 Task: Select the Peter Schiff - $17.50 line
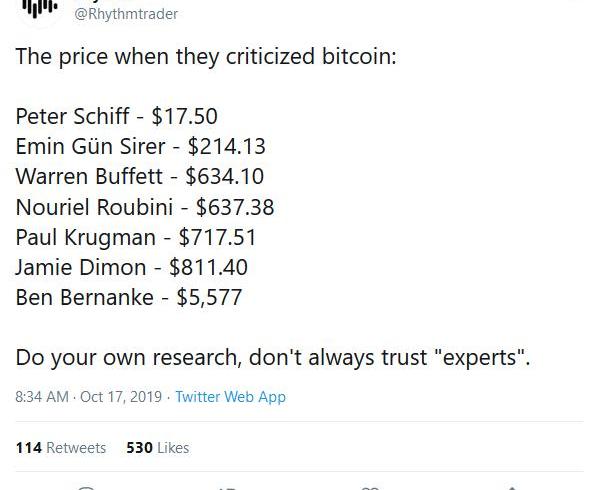116,116
